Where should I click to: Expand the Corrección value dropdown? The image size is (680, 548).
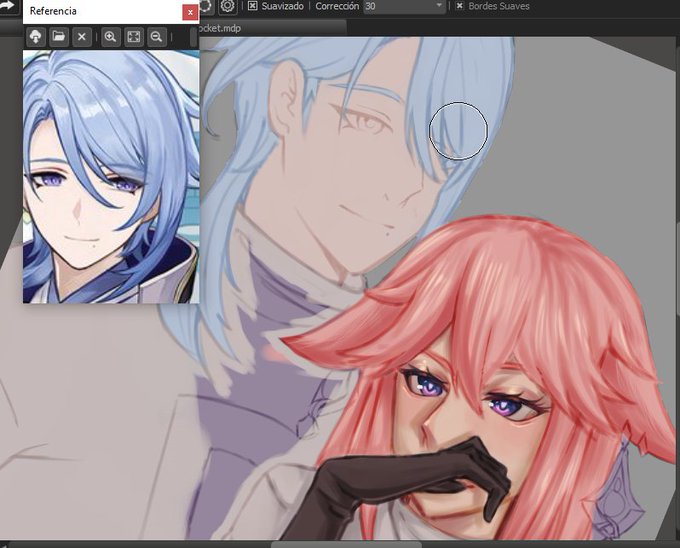(439, 6)
